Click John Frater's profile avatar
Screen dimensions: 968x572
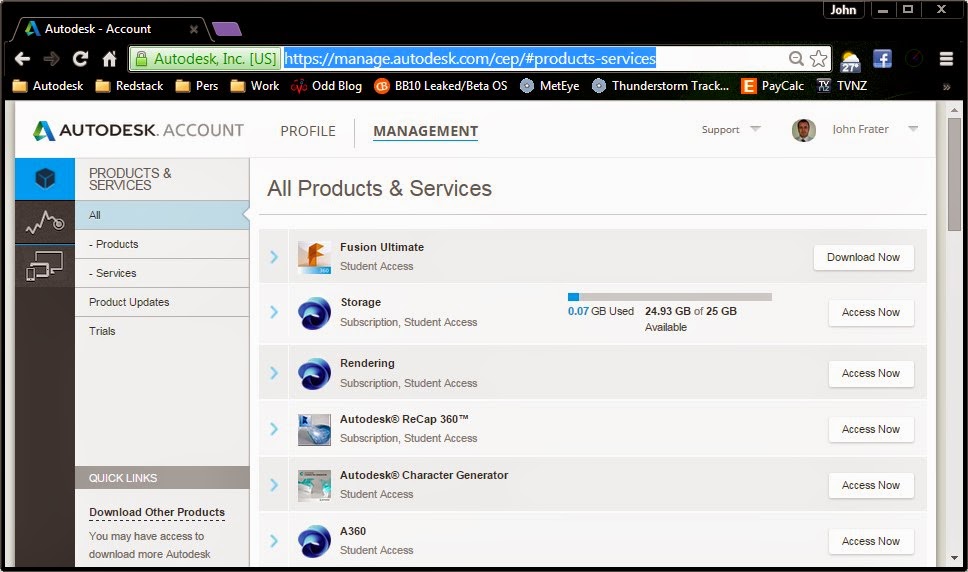[804, 130]
